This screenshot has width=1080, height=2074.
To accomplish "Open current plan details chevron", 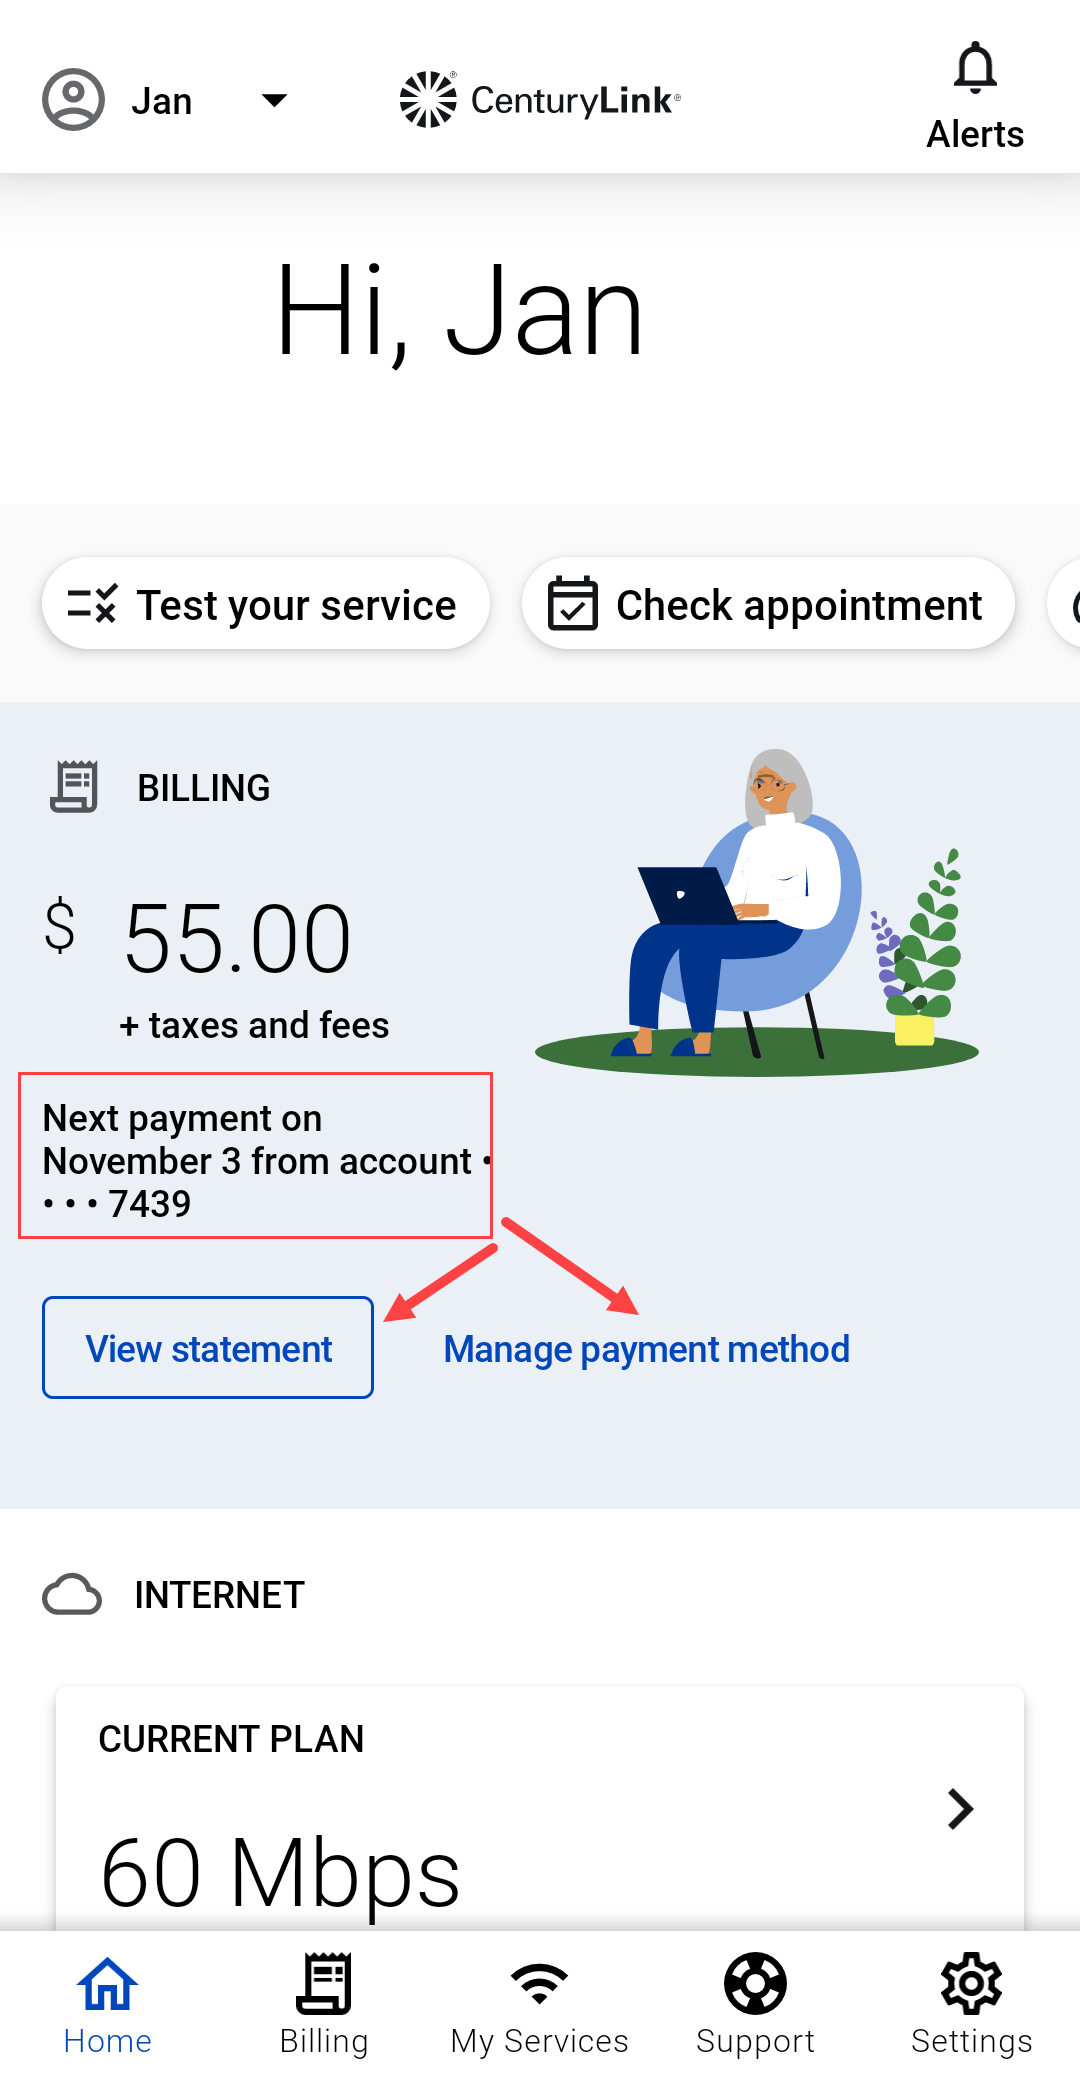I will point(960,1809).
